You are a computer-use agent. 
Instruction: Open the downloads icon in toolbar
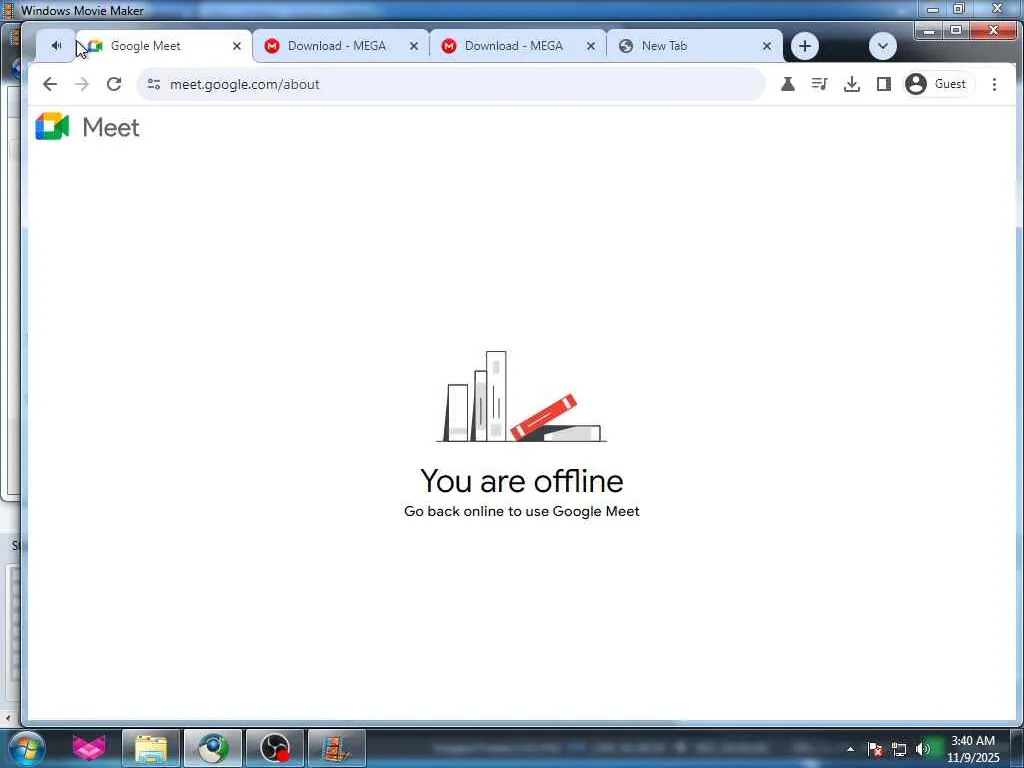852,84
